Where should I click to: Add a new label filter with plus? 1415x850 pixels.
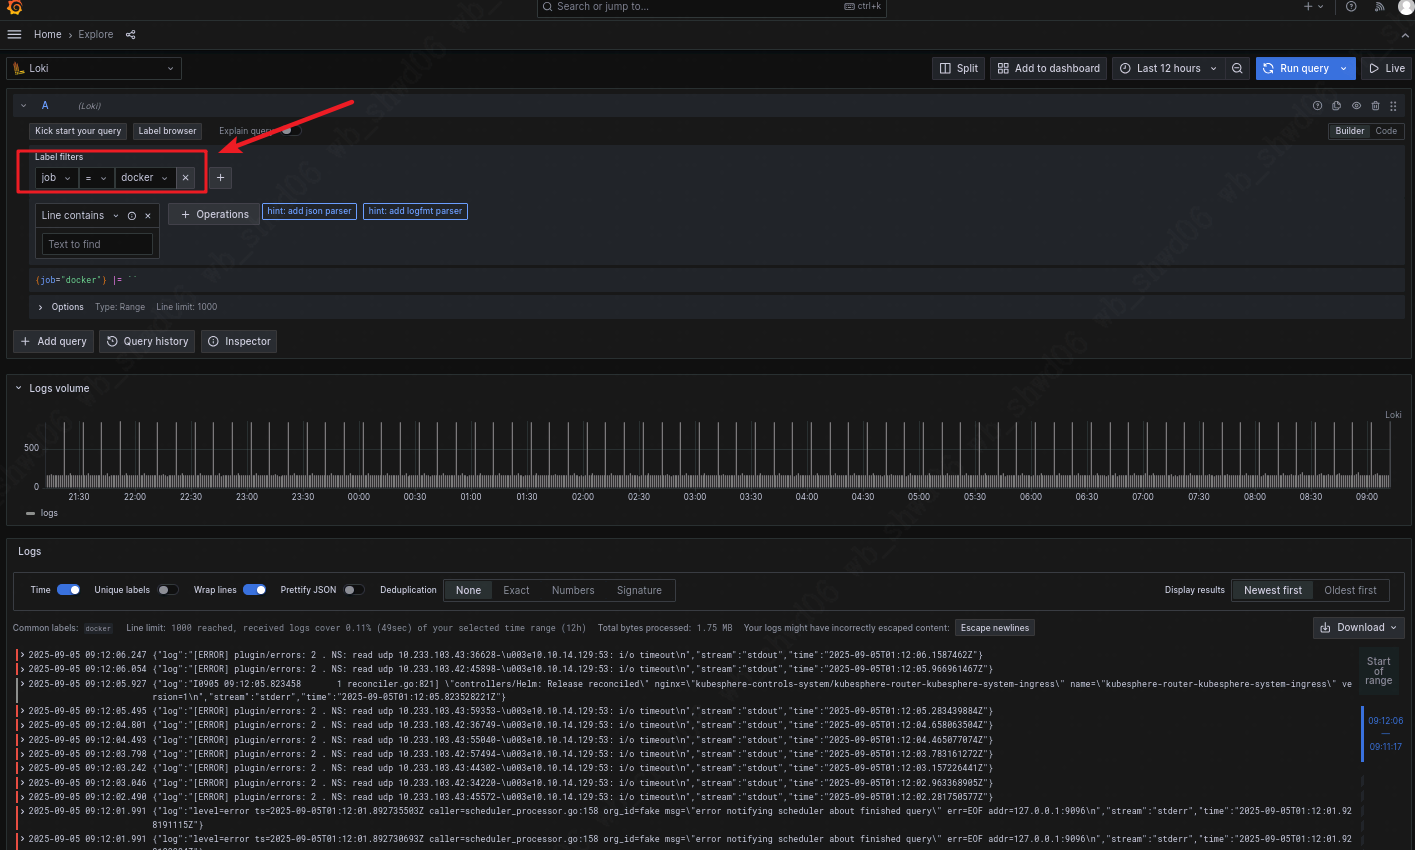pos(220,177)
